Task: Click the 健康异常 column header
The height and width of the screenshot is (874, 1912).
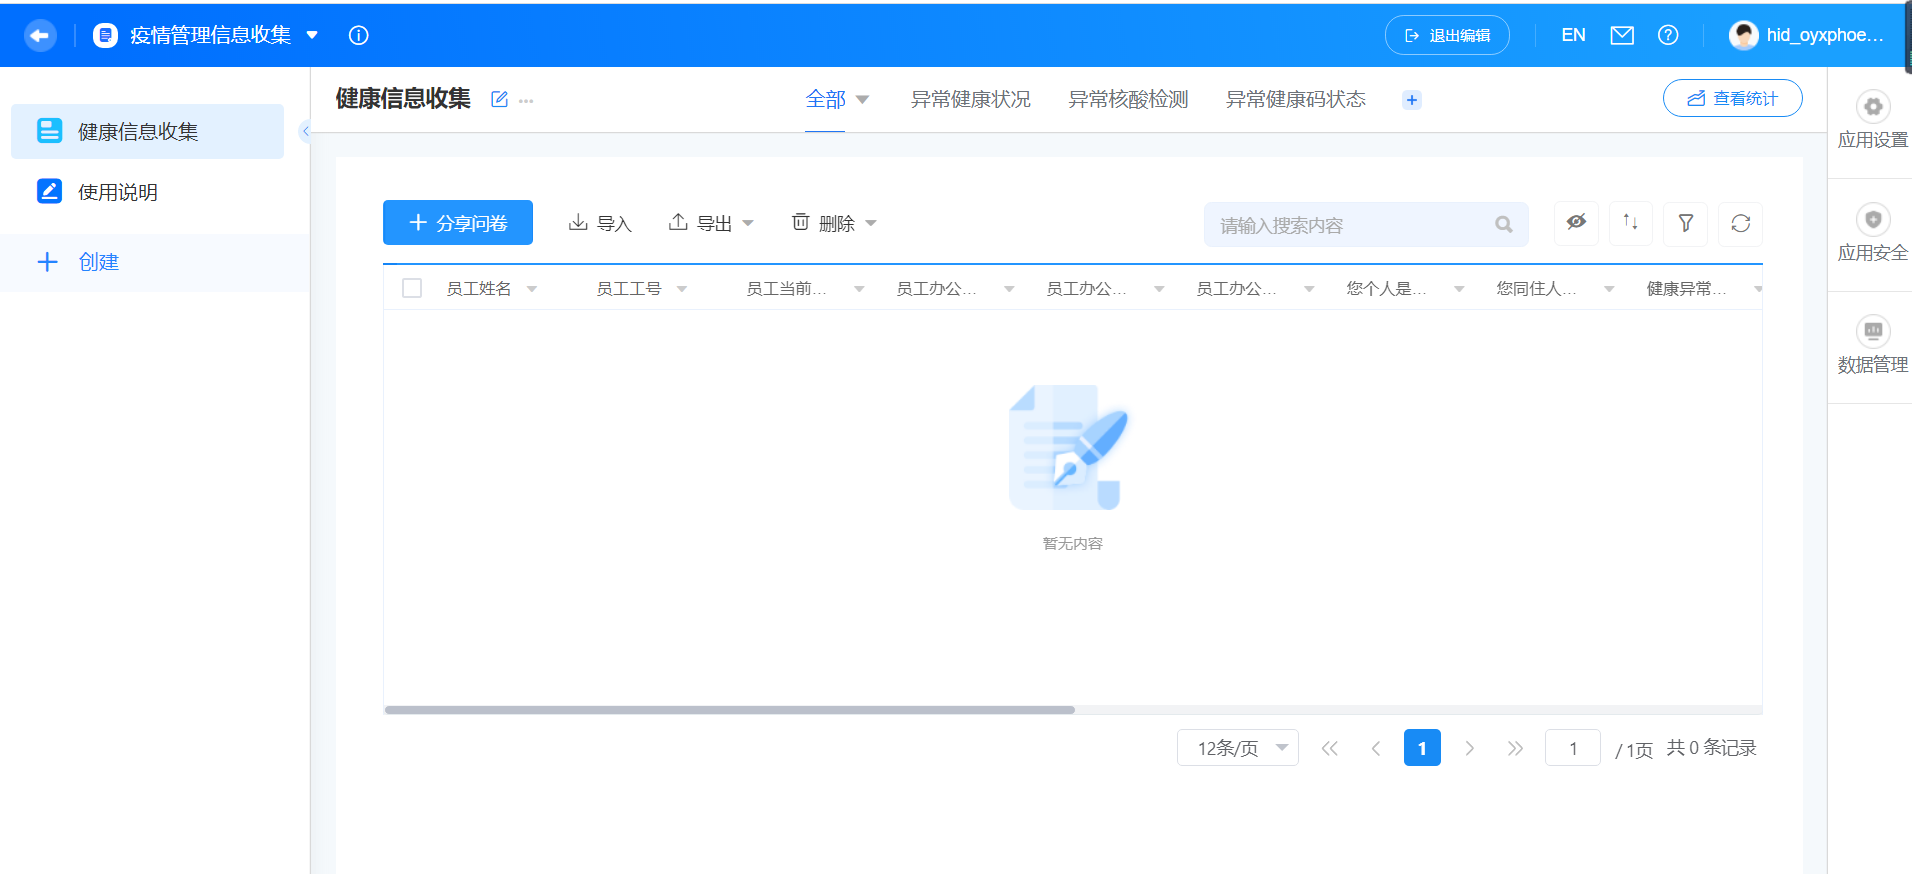Action: pyautogui.click(x=1686, y=289)
